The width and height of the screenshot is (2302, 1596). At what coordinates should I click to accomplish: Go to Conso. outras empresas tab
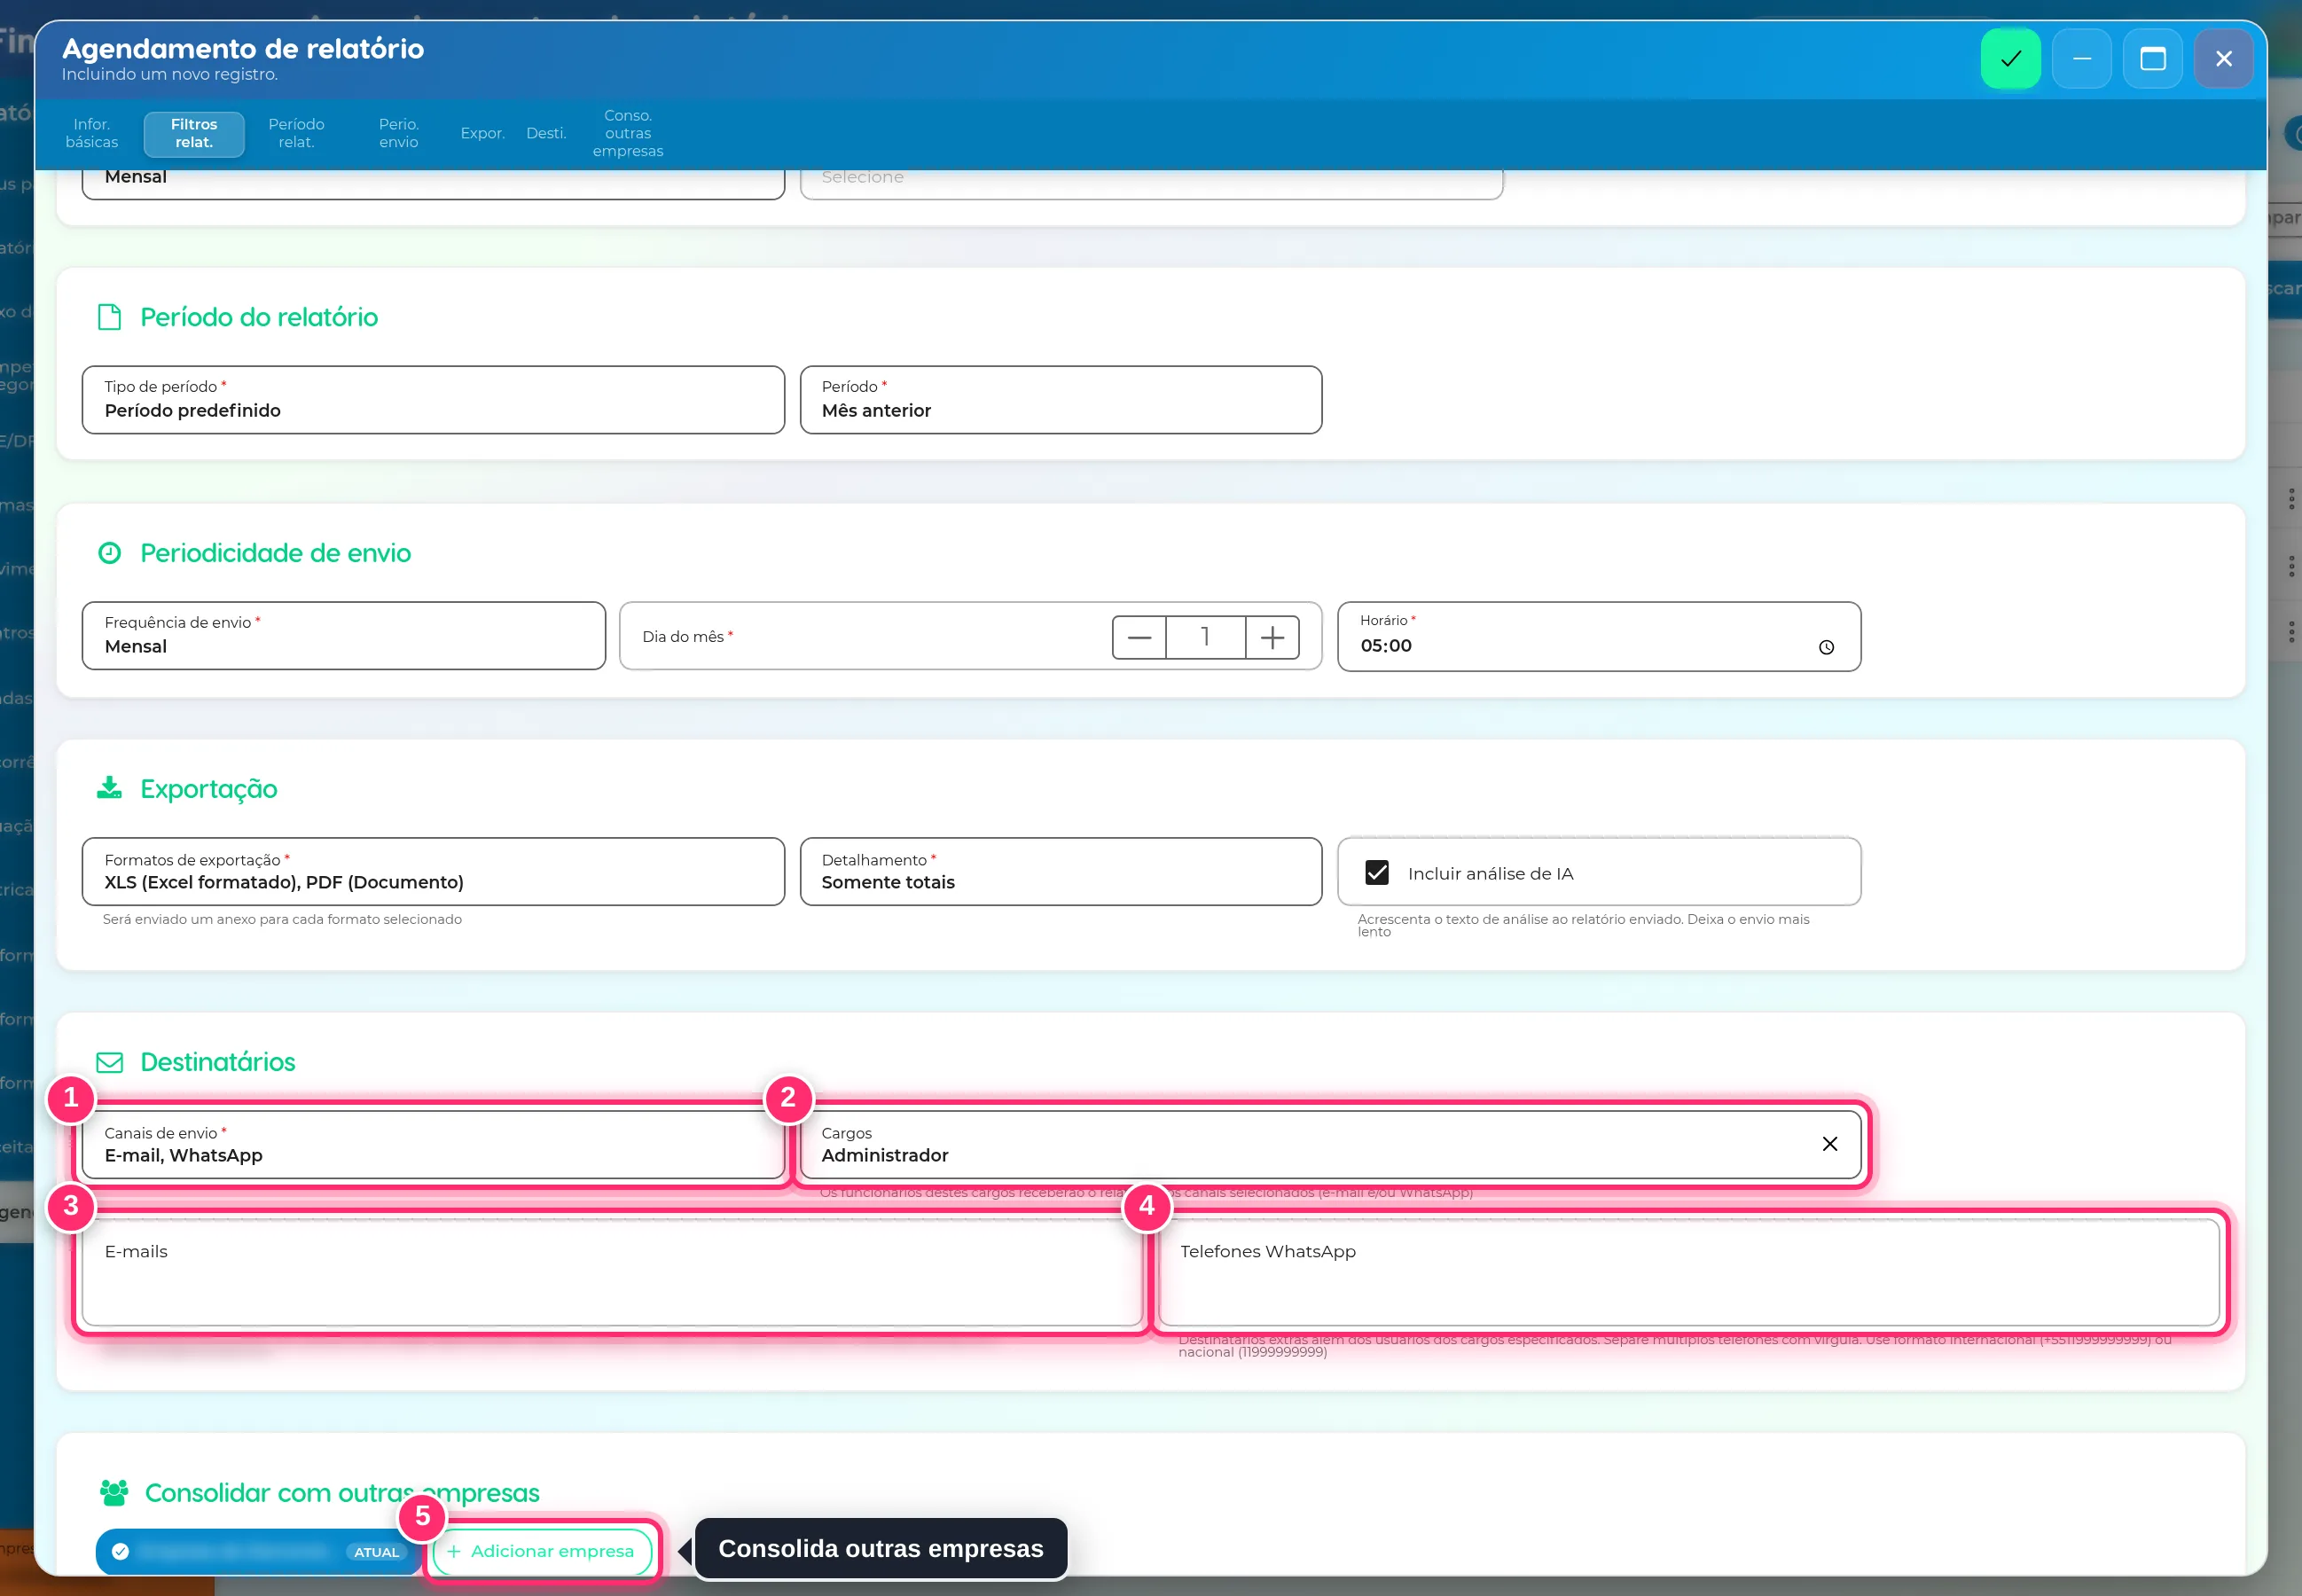tap(628, 134)
